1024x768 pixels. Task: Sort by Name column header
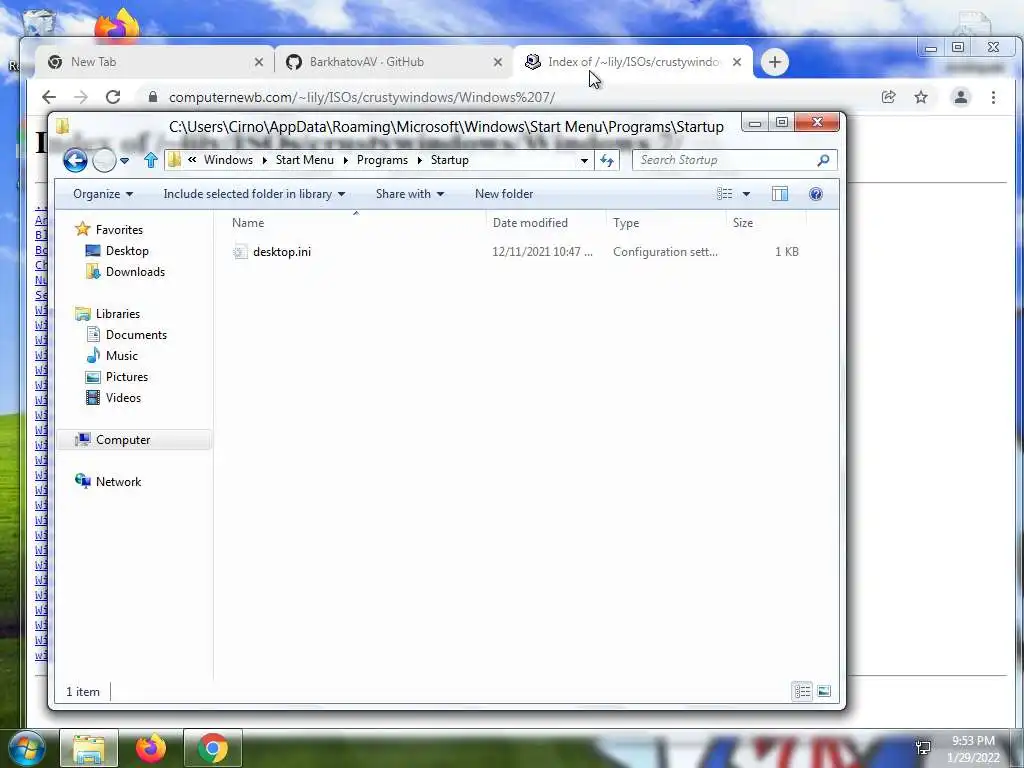click(248, 223)
